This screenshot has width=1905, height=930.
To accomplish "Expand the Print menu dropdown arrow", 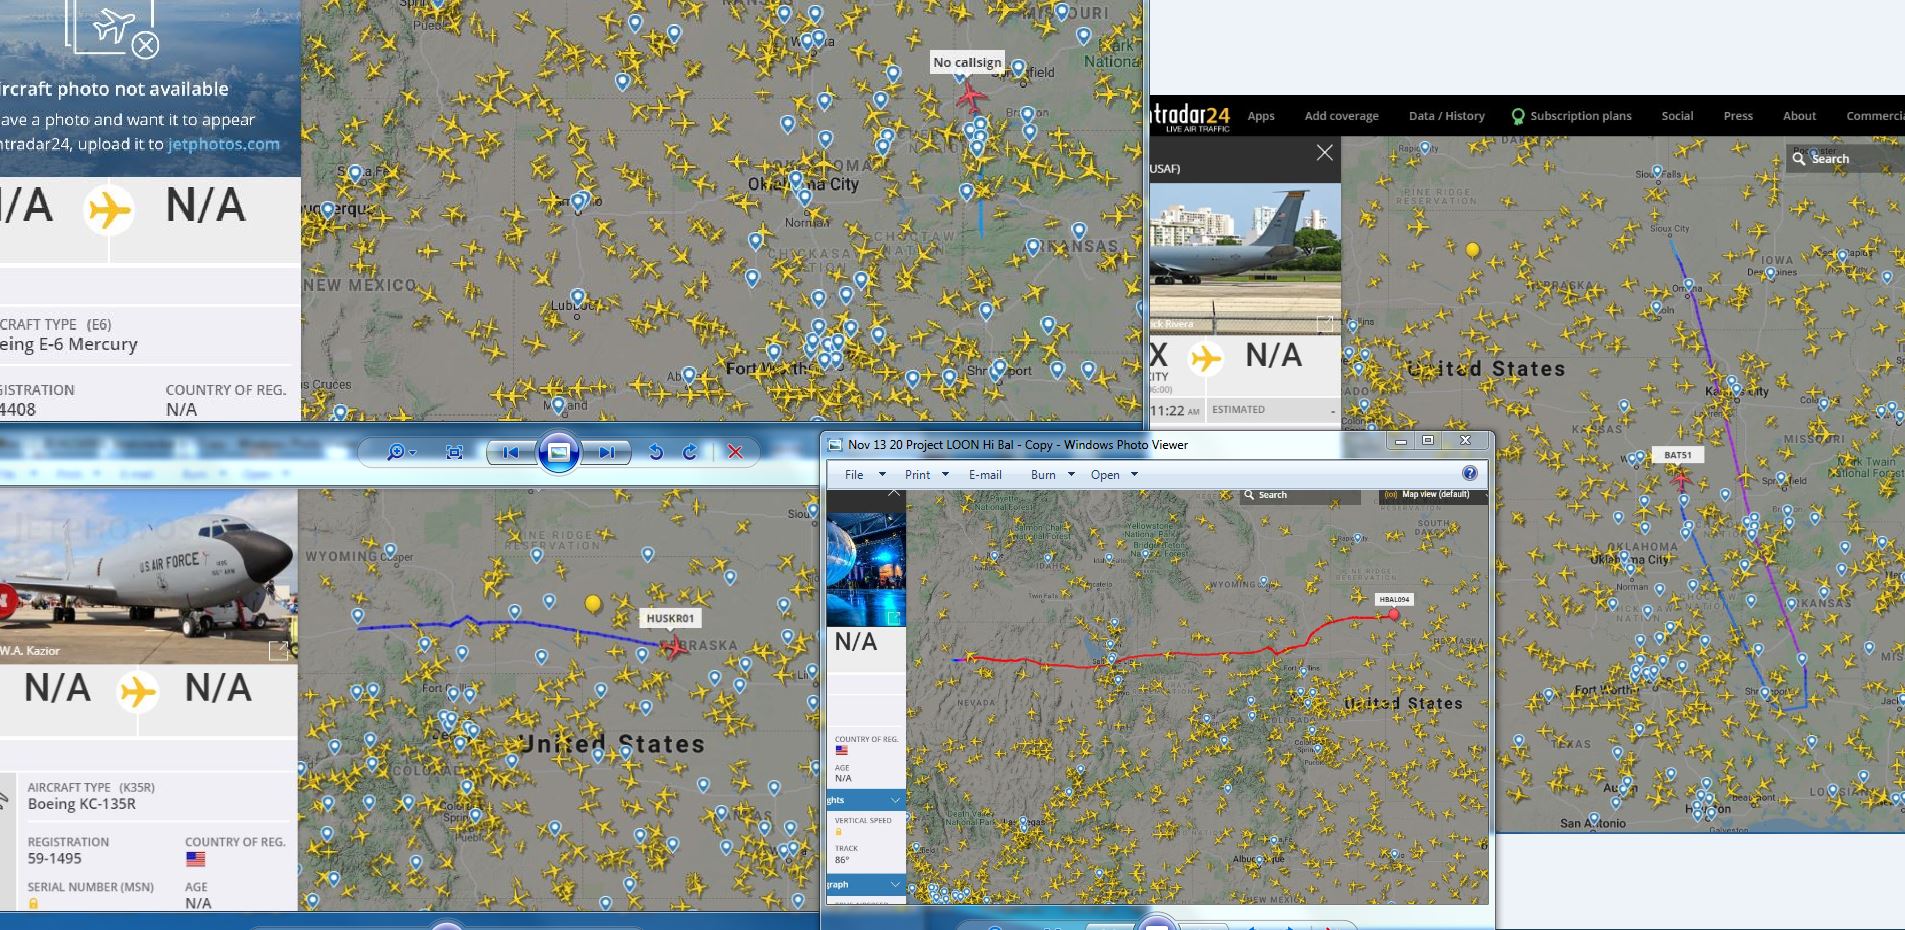I will (x=945, y=475).
